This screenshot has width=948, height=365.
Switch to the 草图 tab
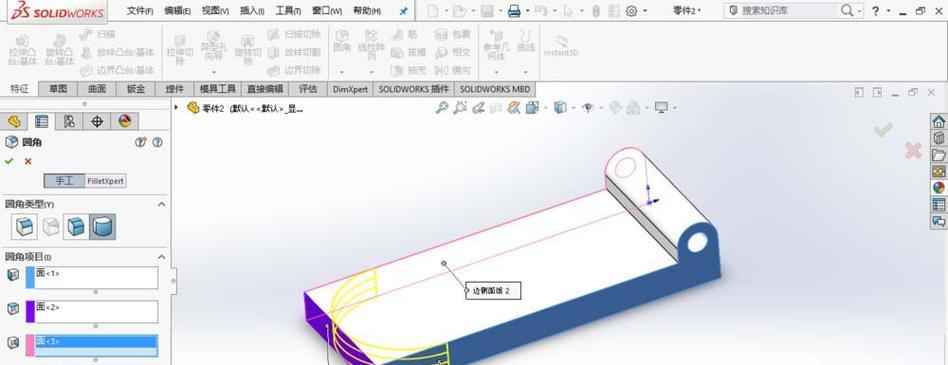(x=58, y=89)
